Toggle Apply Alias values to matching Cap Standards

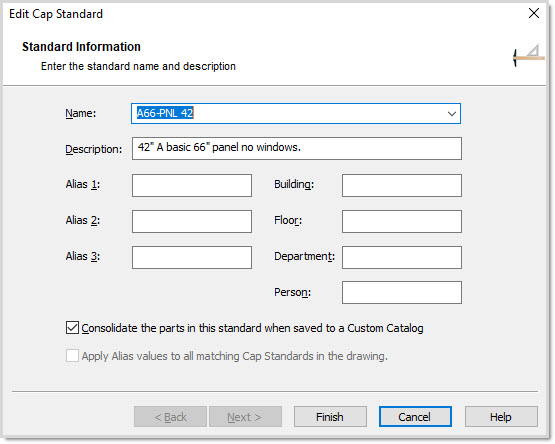[x=72, y=355]
